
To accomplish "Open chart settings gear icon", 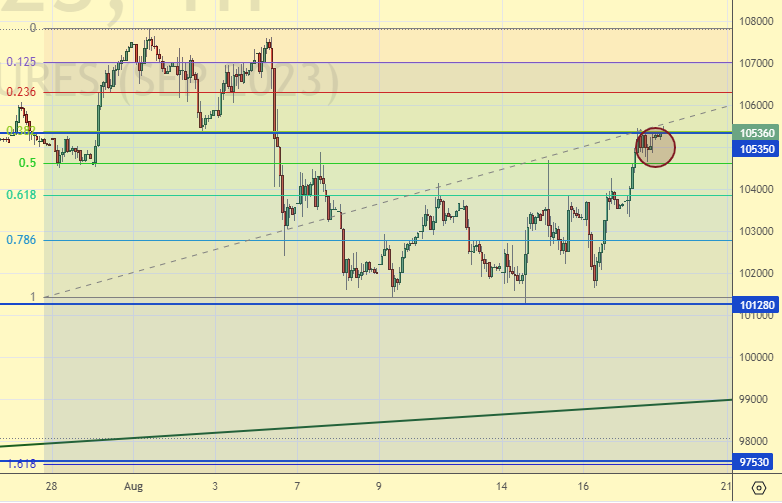I will pos(758,487).
